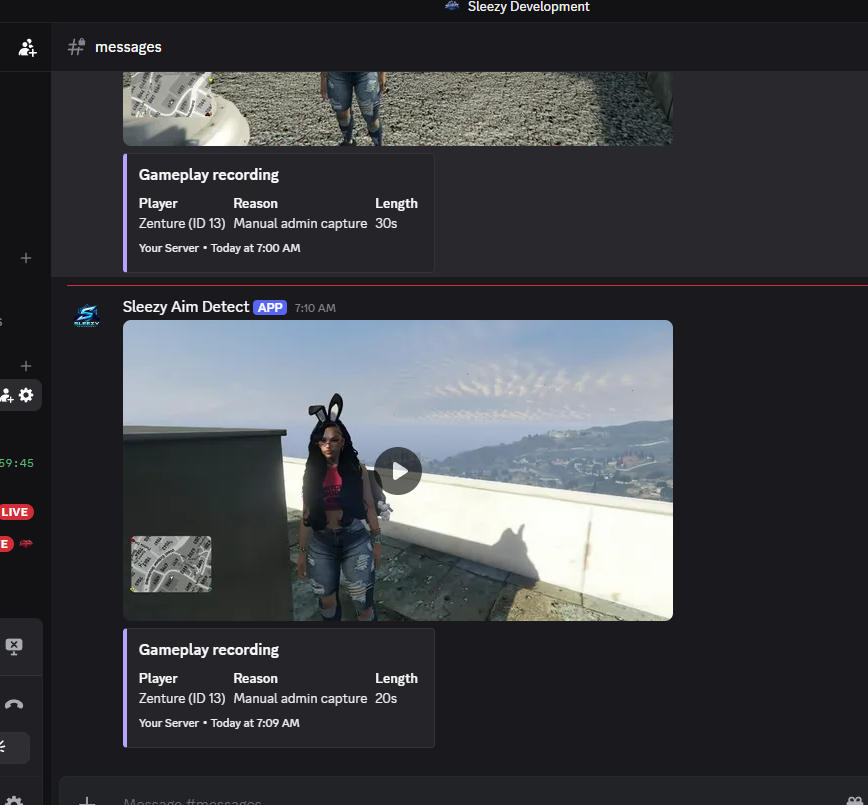
Task: Click the invite-people icon beside the sidebar gear
Action: coord(7,395)
